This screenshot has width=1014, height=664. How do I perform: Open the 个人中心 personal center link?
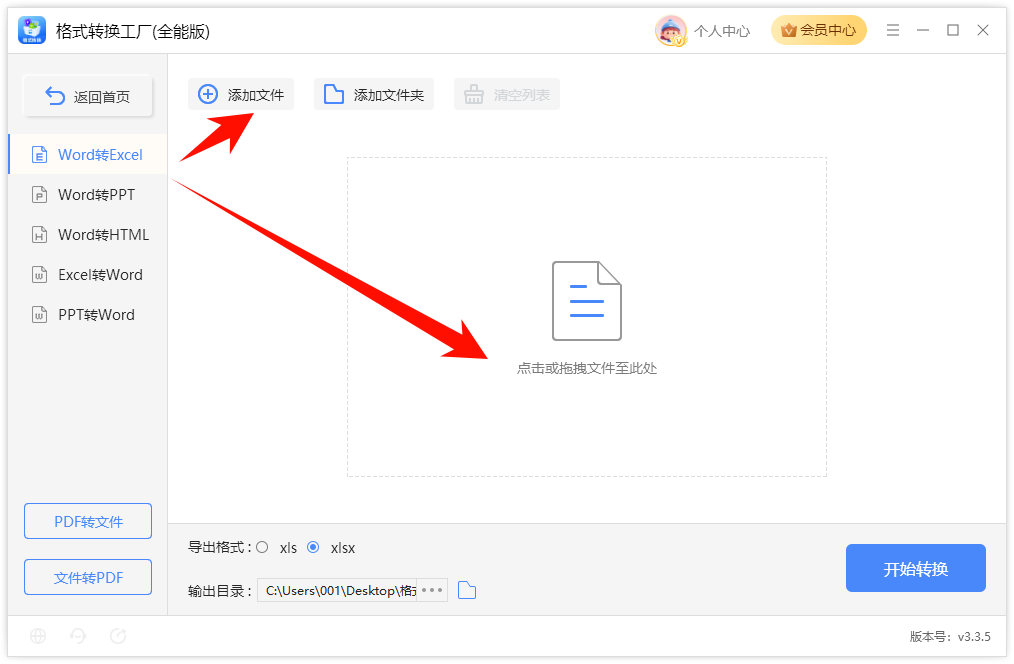click(x=722, y=31)
